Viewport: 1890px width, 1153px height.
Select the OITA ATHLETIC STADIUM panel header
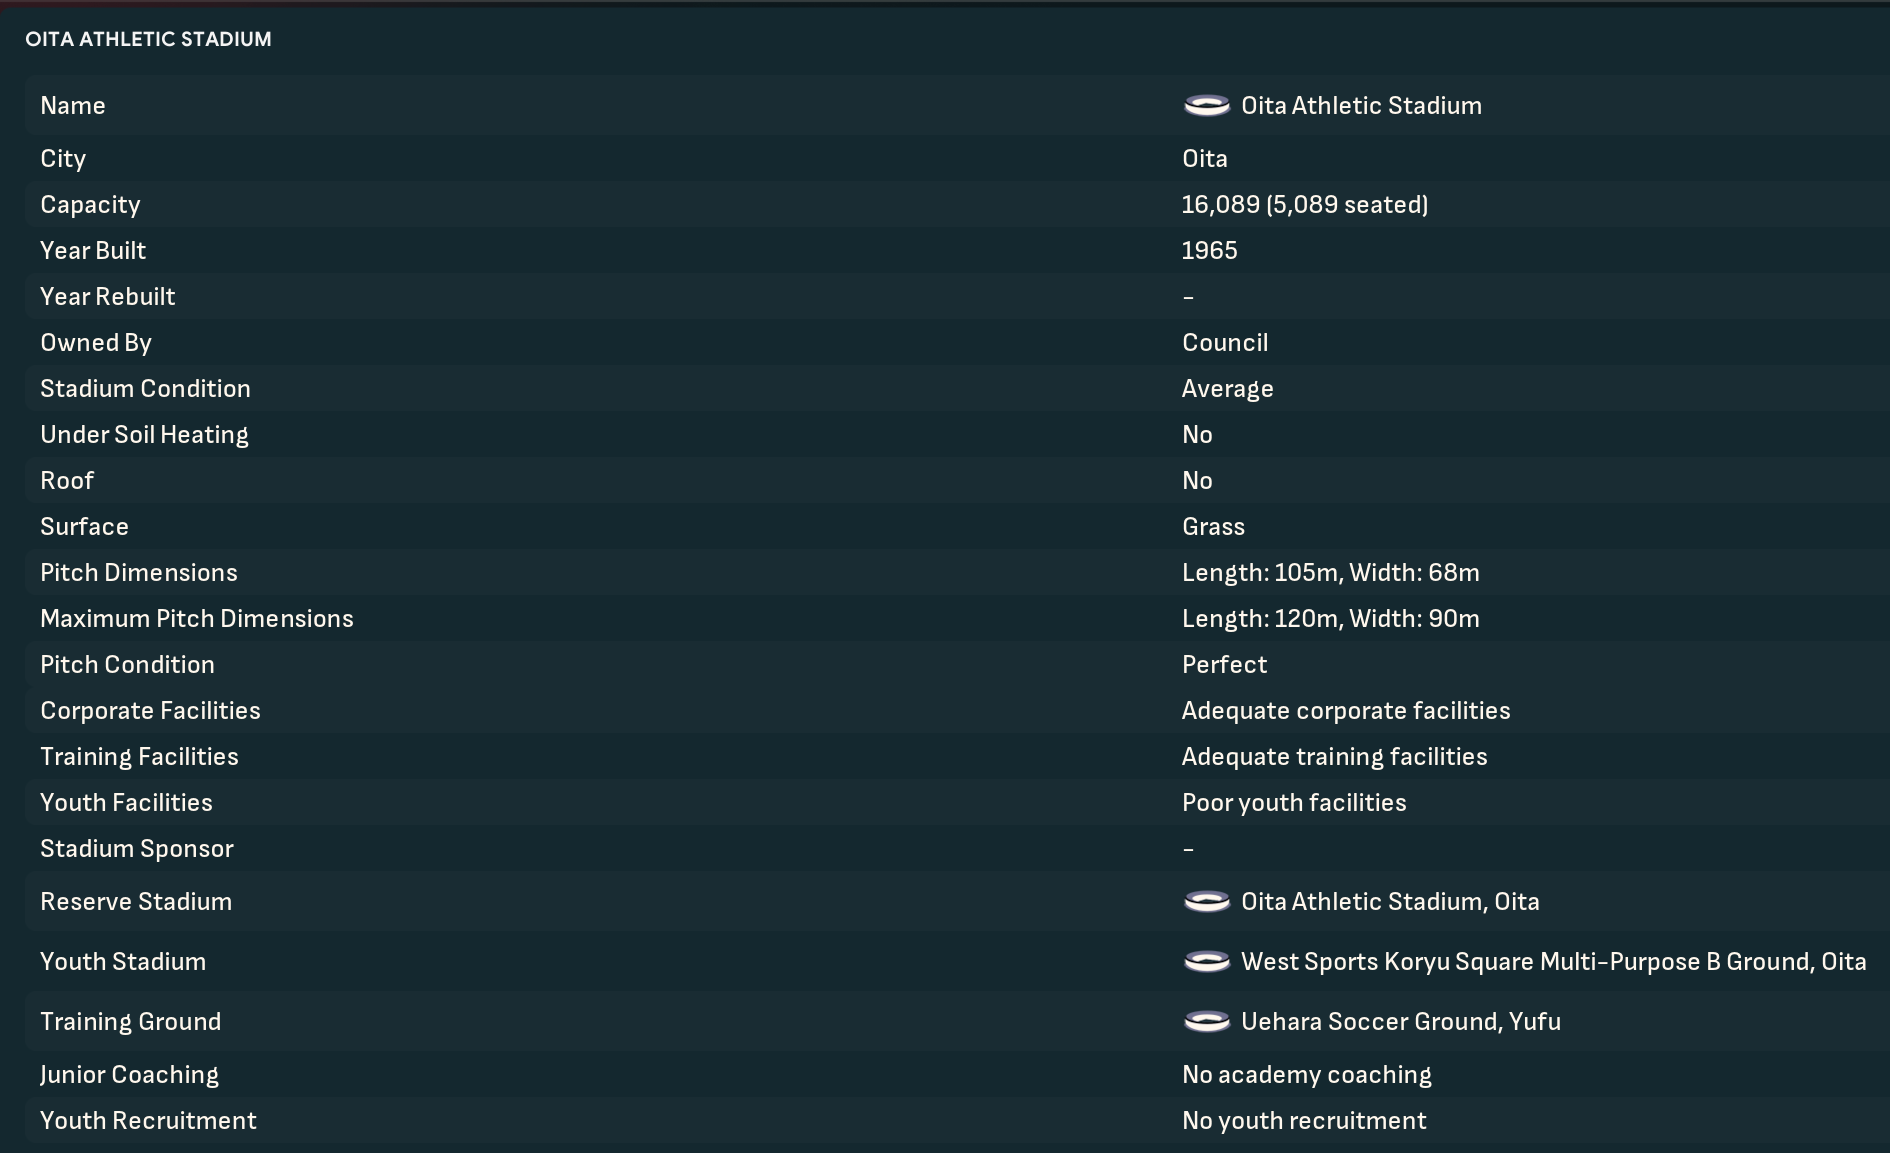(x=148, y=39)
